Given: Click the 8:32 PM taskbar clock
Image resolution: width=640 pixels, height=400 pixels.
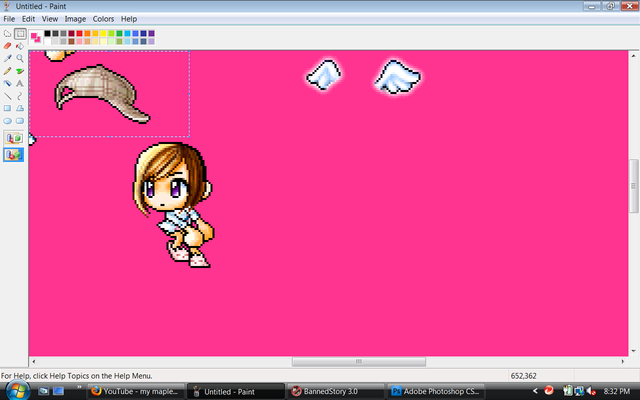Looking at the screenshot, I should pyautogui.click(x=617, y=391).
